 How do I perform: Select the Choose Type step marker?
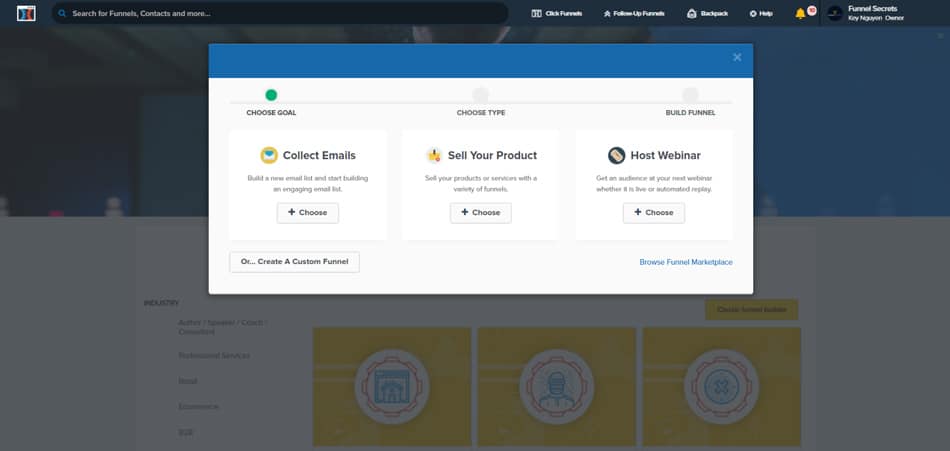coord(480,95)
